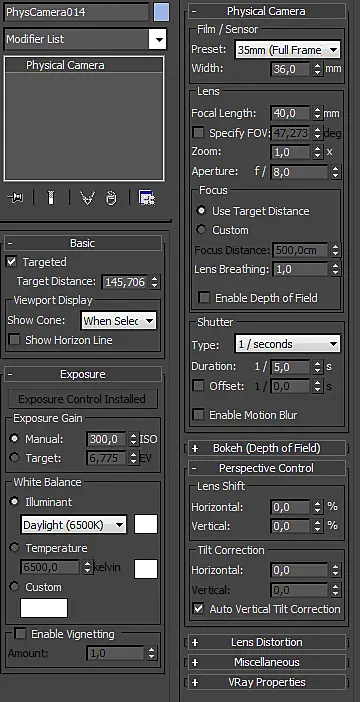Image resolution: width=360 pixels, height=702 pixels.
Task: Open the Film/Sensor Preset dropdown
Action: click(x=287, y=50)
